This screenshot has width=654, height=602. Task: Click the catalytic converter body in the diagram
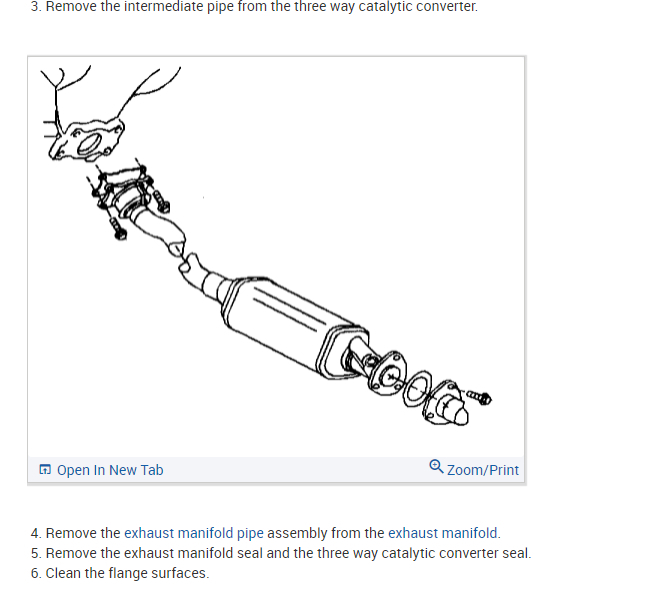click(x=292, y=327)
